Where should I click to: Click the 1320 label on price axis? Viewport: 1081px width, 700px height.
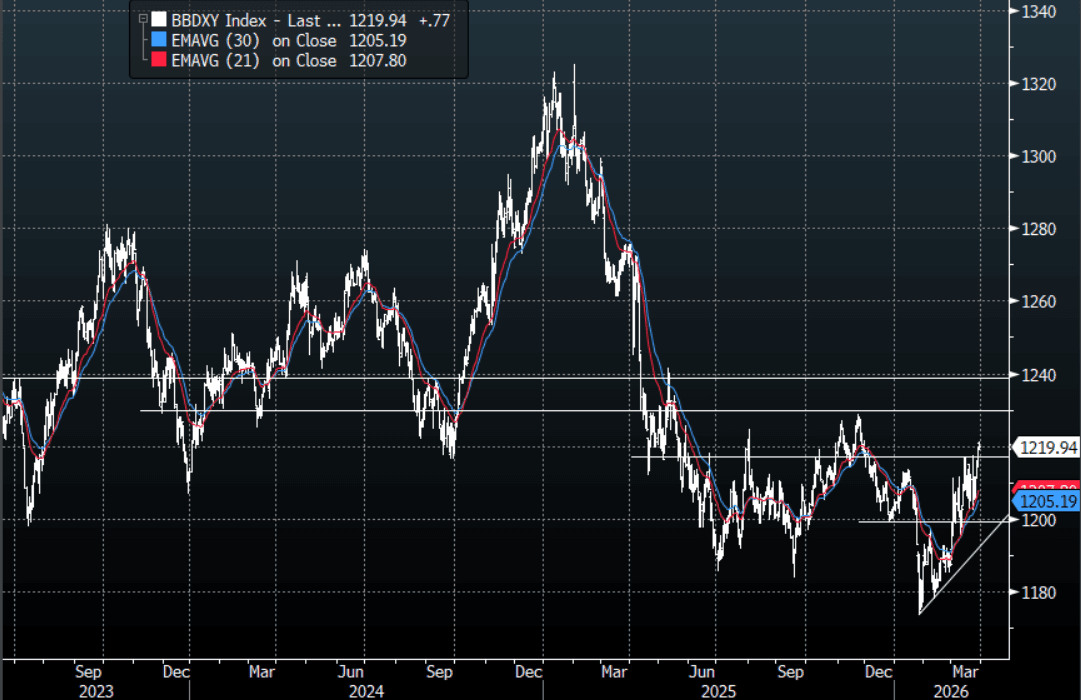[x=1040, y=84]
